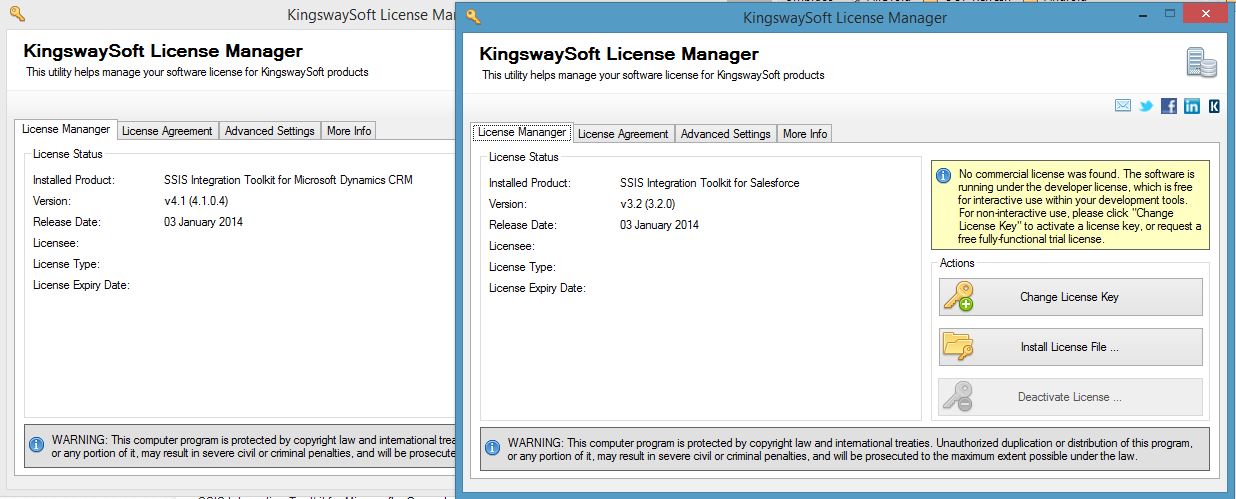The image size is (1236, 499).
Task: Click the email envelope icon
Action: click(x=1122, y=106)
